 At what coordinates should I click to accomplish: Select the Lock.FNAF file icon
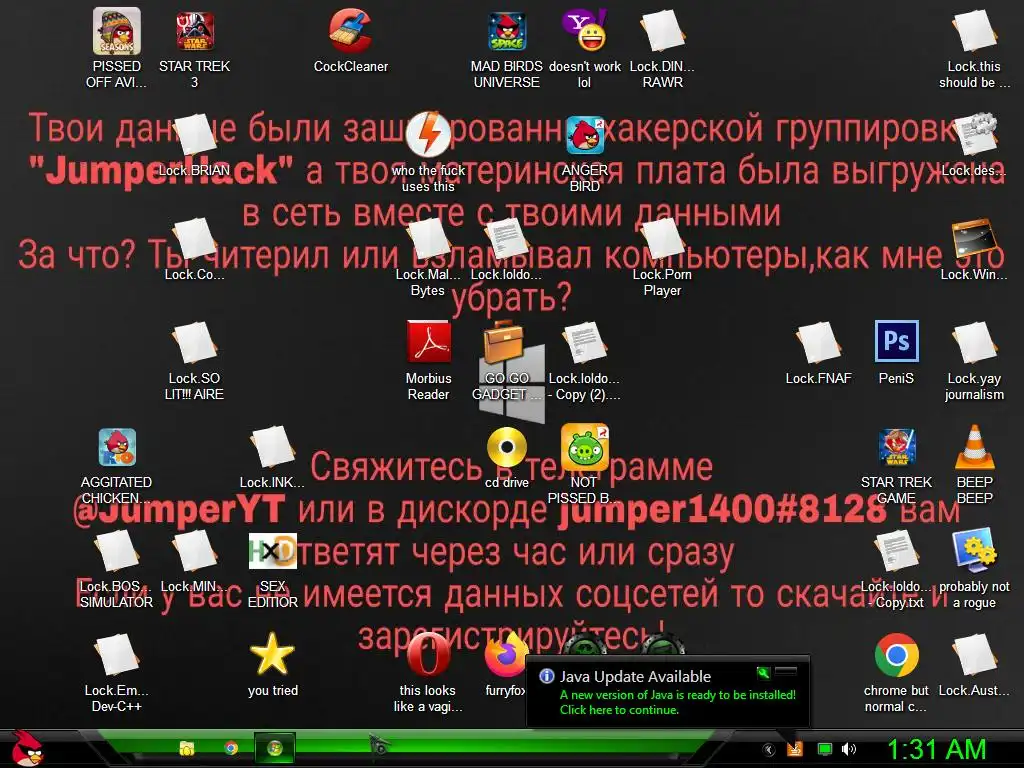coord(818,342)
